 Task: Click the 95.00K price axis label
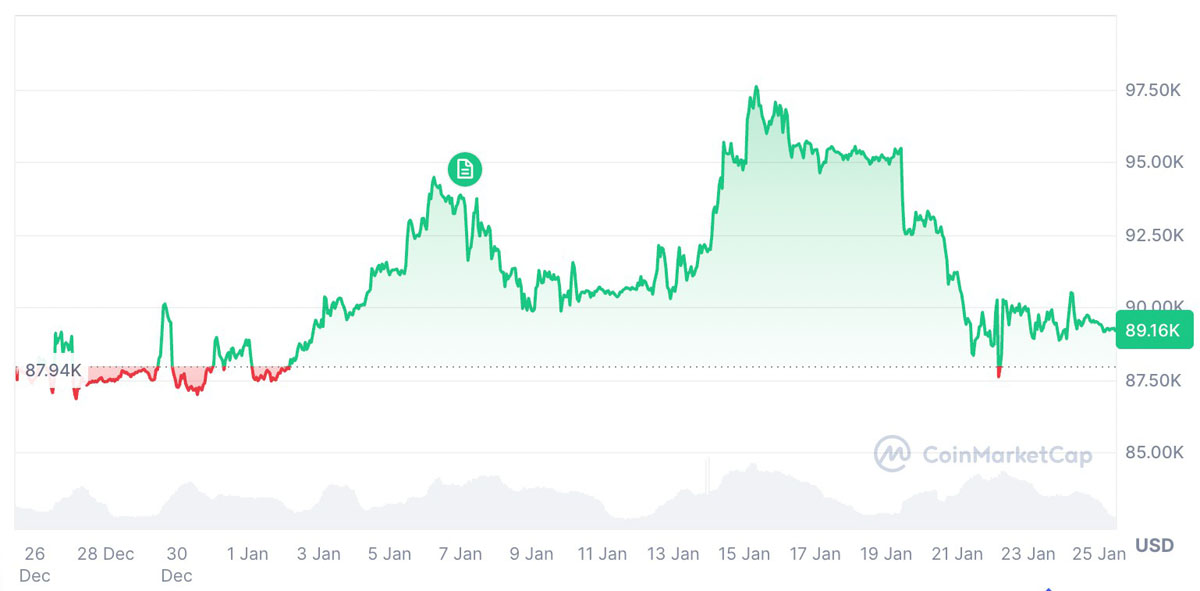pyautogui.click(x=1154, y=163)
